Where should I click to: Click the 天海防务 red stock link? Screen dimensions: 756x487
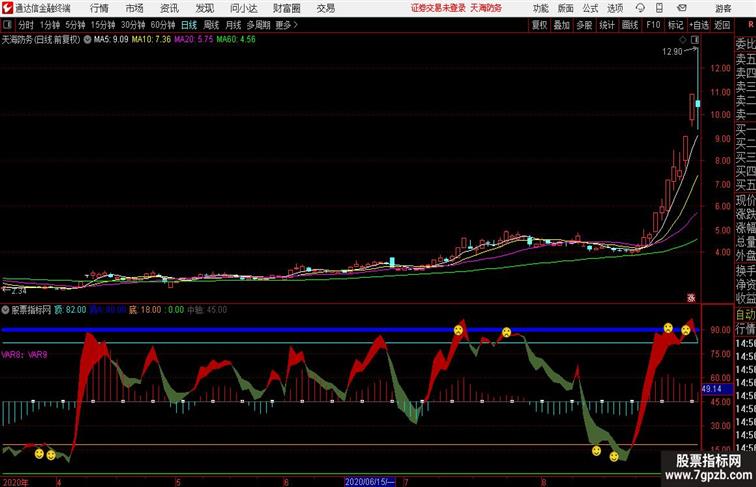486,8
